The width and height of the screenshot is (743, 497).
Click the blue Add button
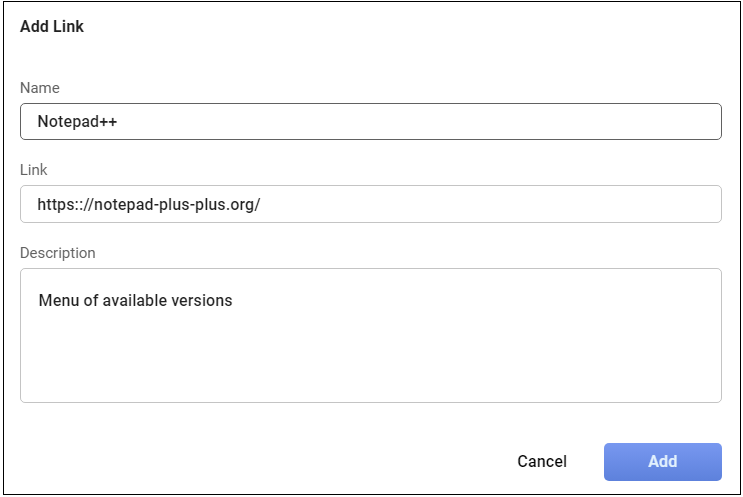tap(662, 462)
